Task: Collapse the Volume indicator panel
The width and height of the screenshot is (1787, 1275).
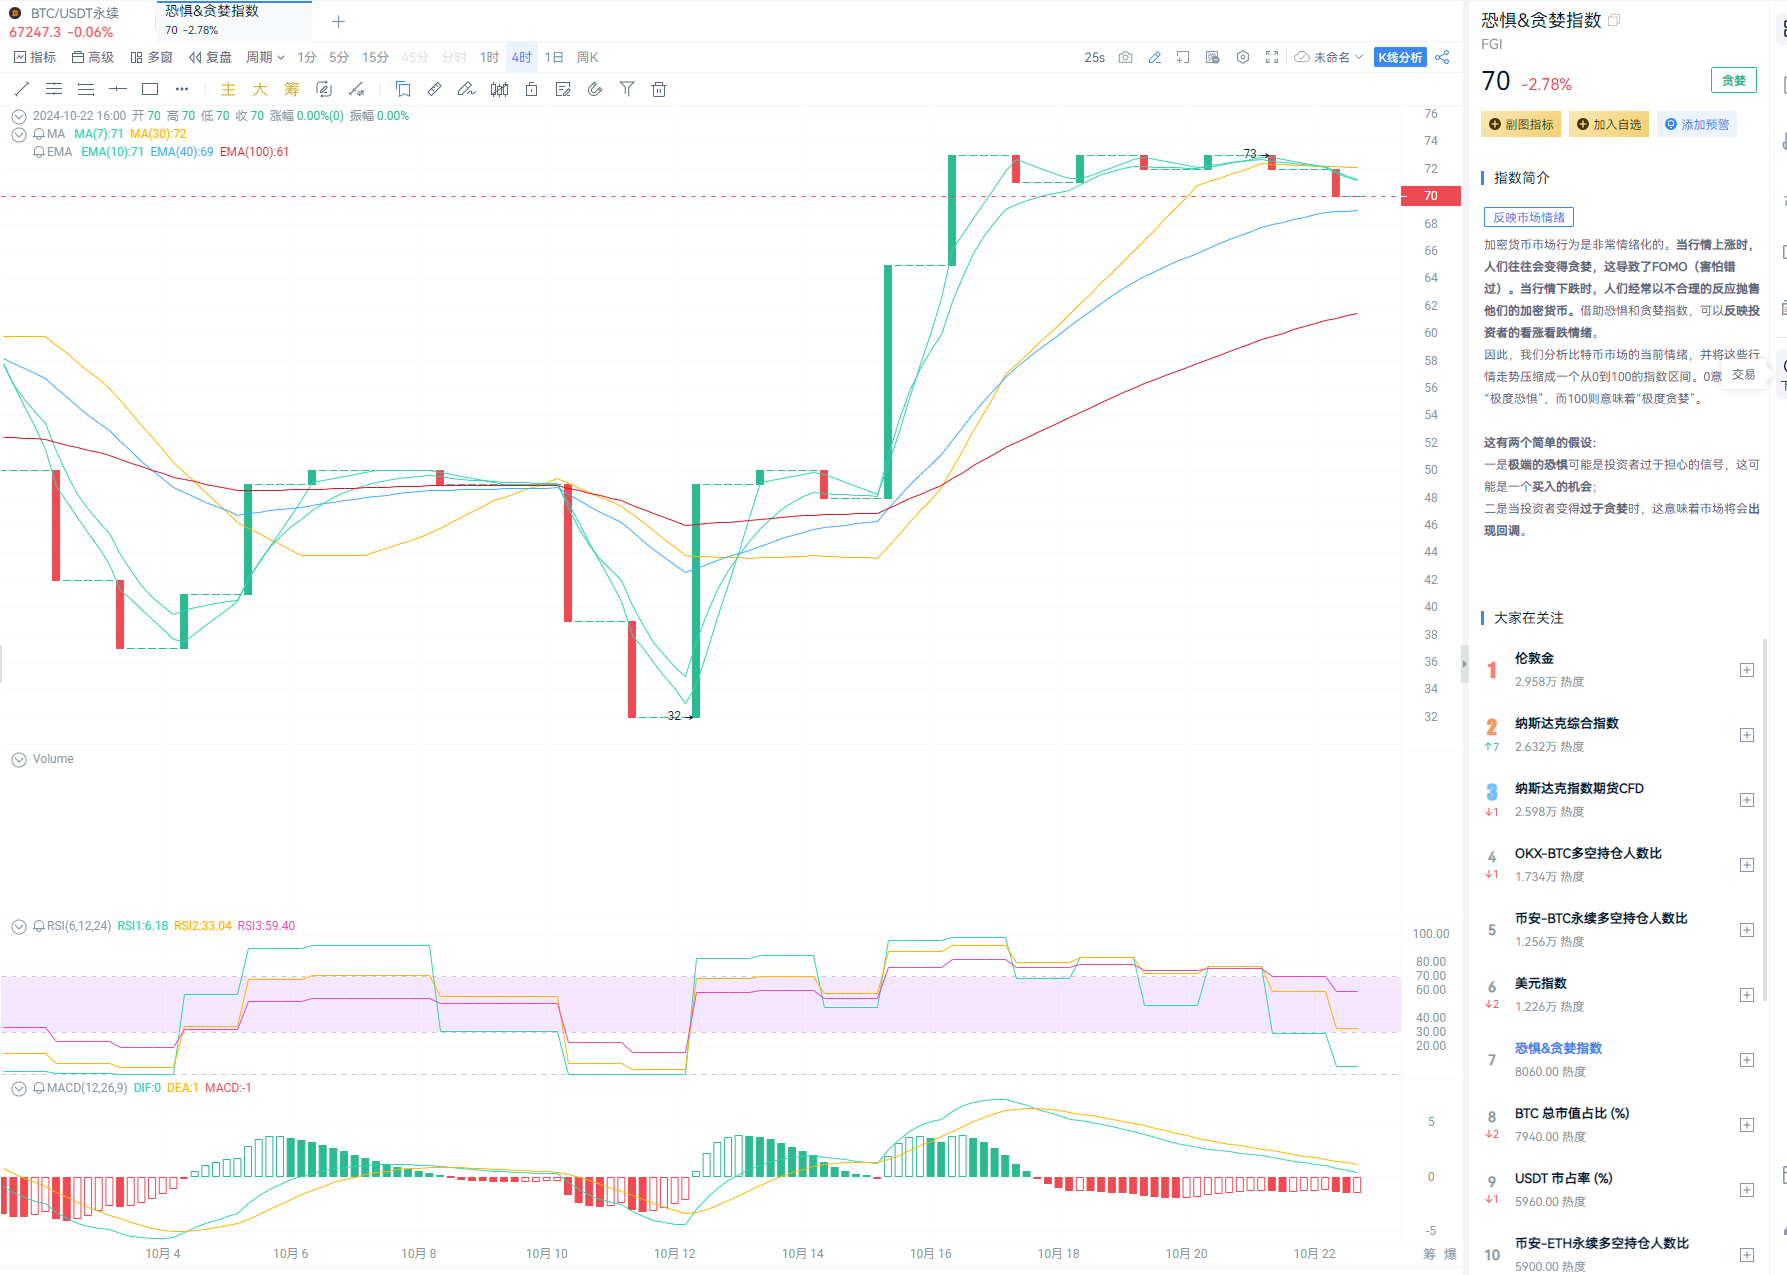Action: [x=18, y=760]
